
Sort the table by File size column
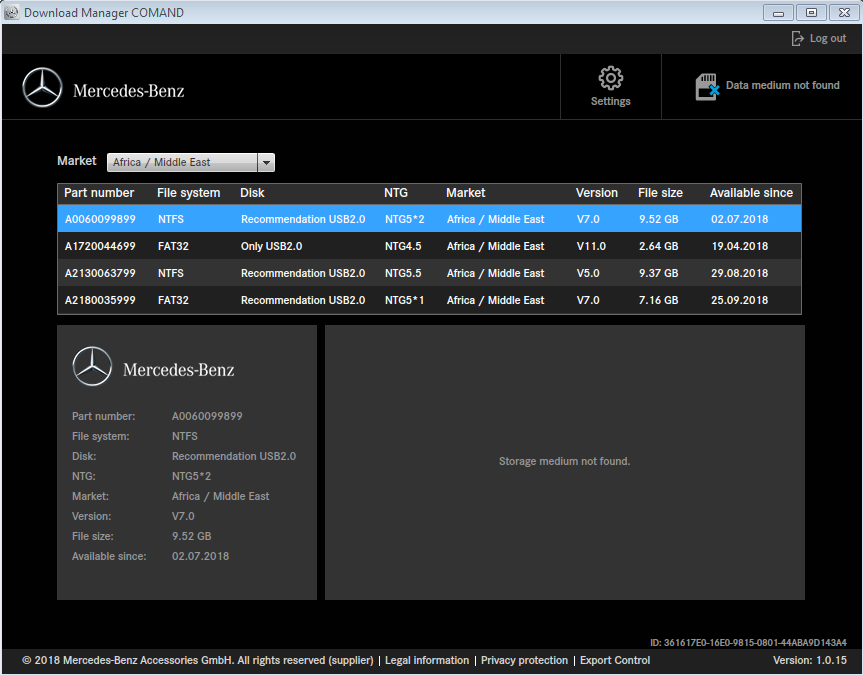click(x=659, y=193)
